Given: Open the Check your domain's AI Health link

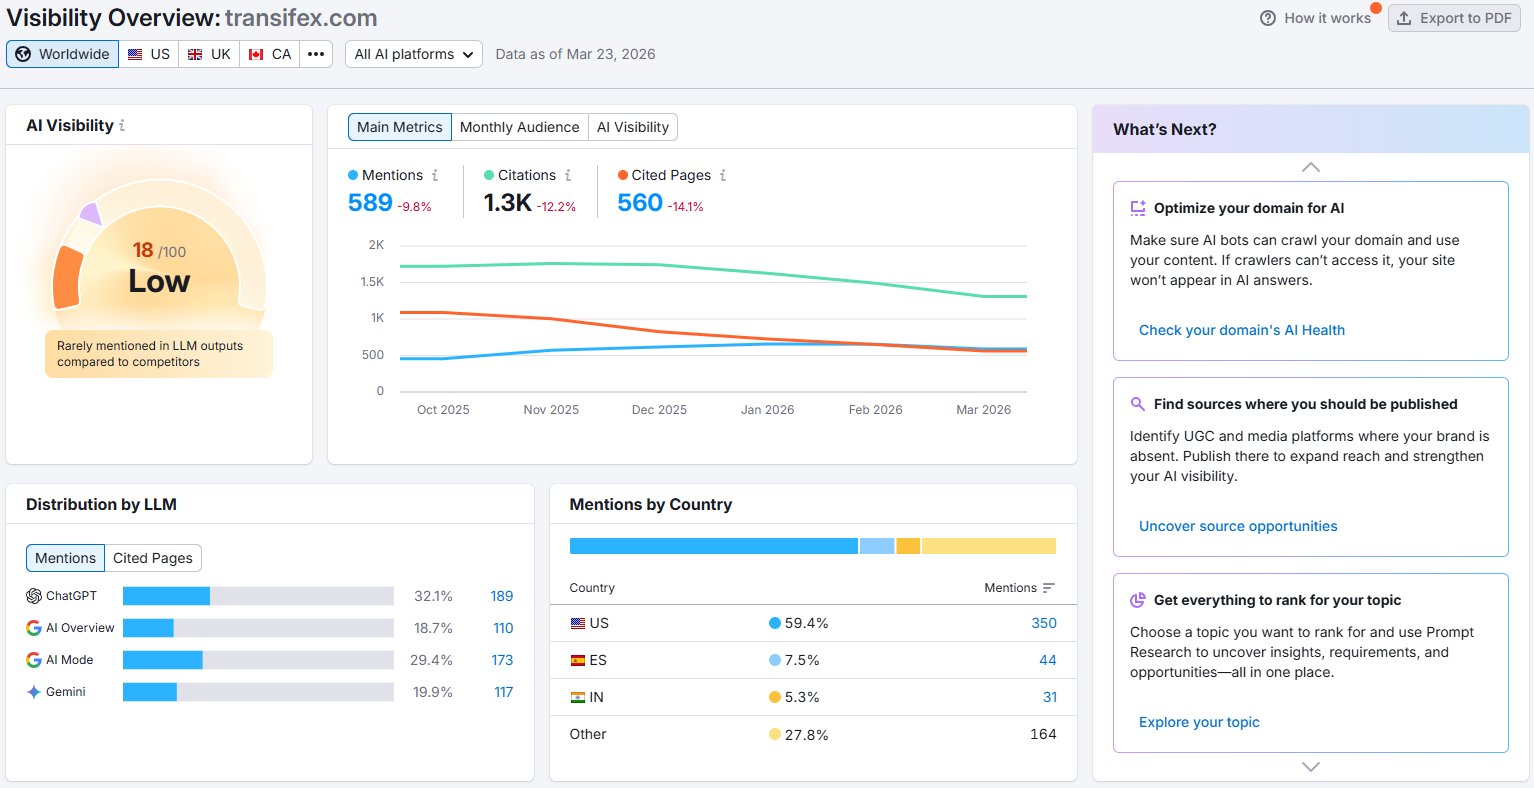Looking at the screenshot, I should pos(1241,330).
